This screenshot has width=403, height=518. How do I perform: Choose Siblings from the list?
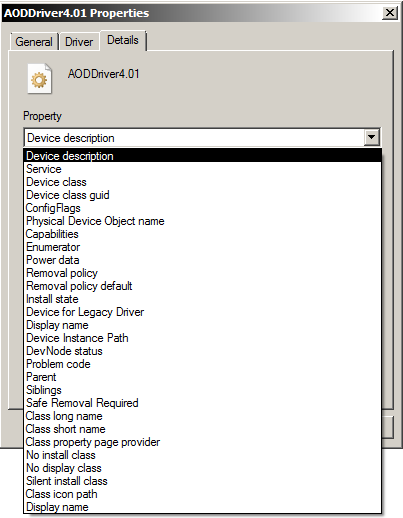(203, 390)
